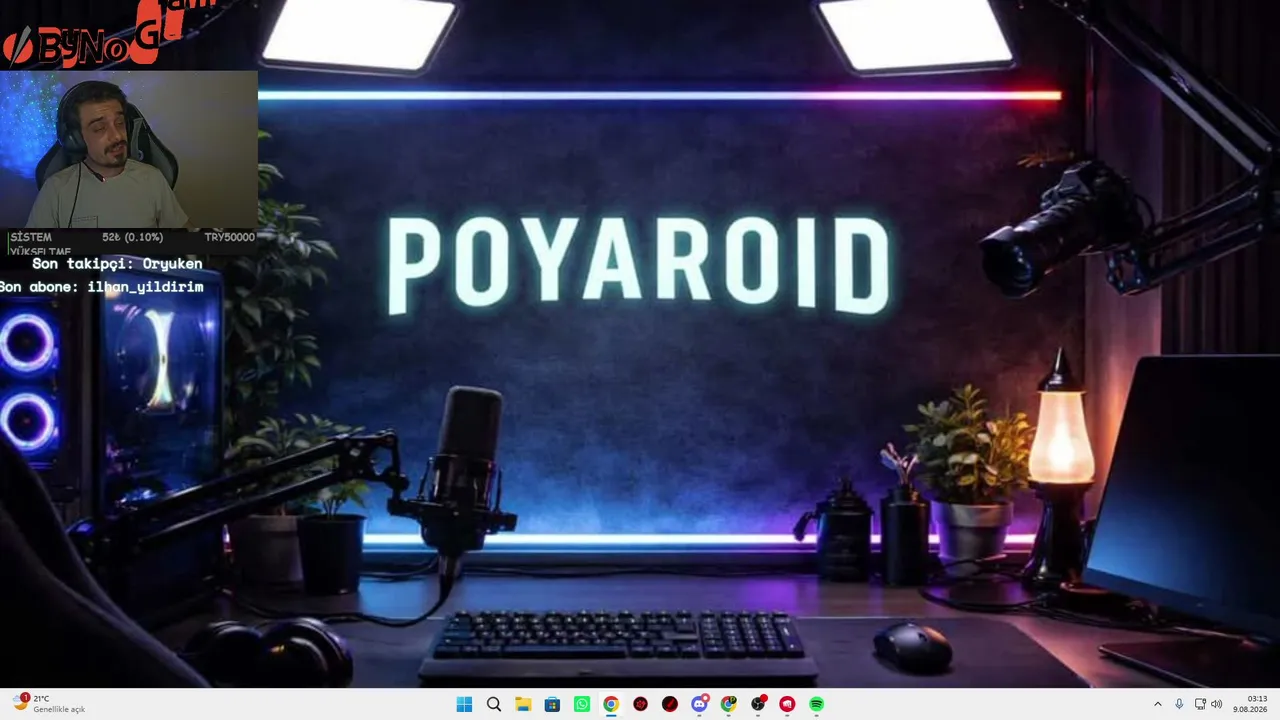Click the microphone icon in the system tray

(1179, 704)
